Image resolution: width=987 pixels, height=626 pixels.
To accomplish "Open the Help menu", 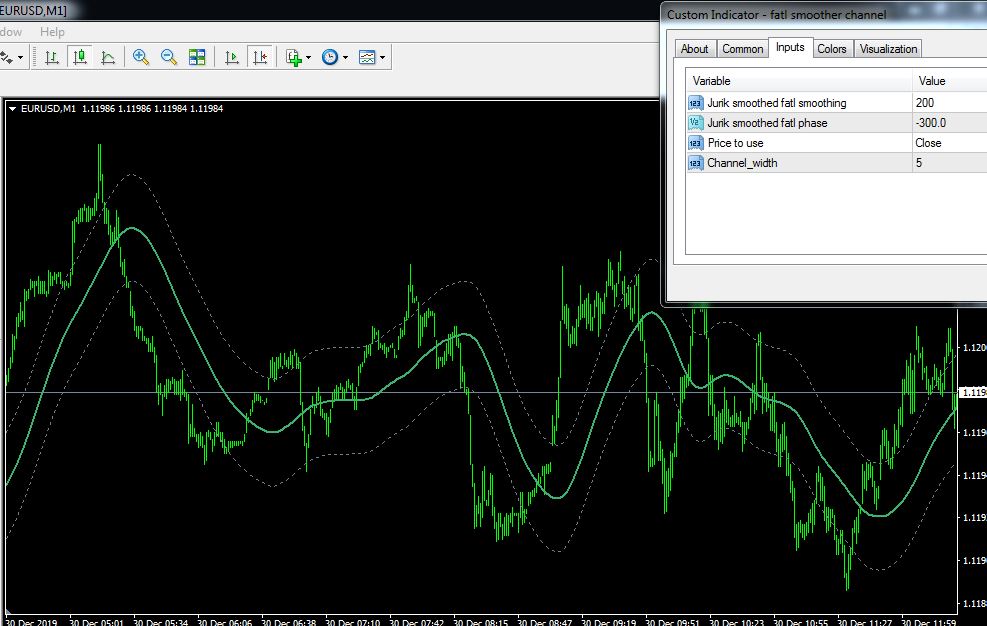I will click(52, 32).
